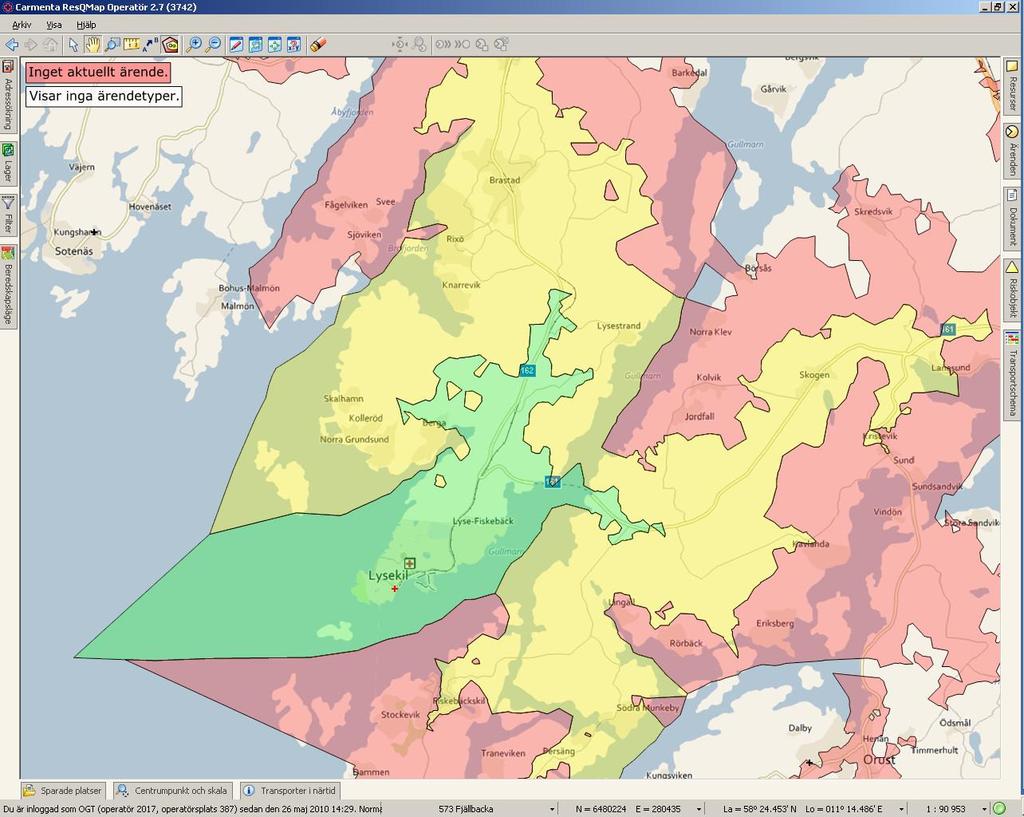Open the Riskobjekt side panel

1012,289
